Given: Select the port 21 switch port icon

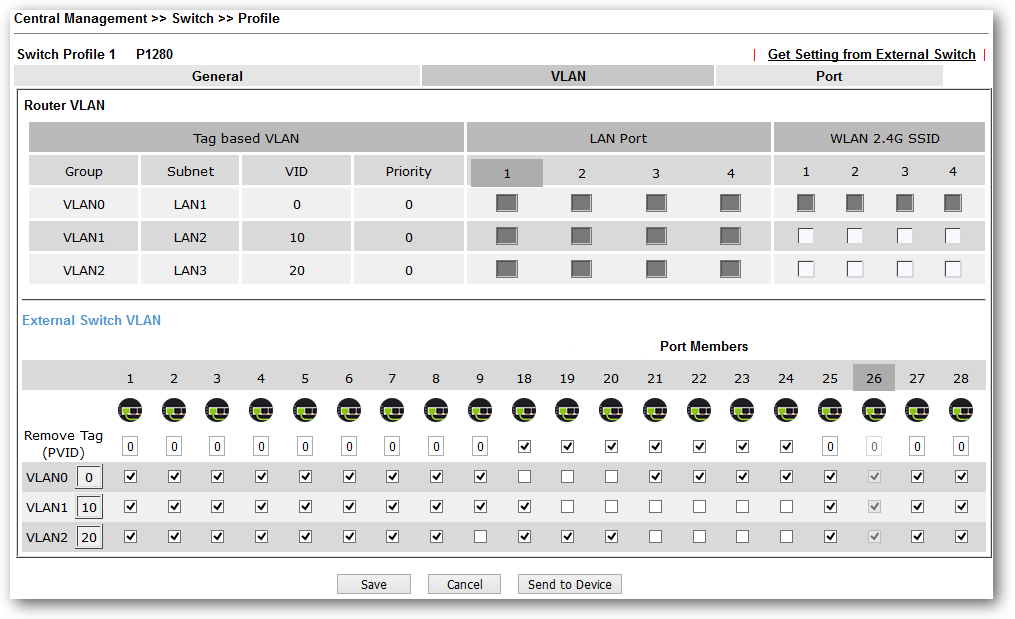Looking at the screenshot, I should (655, 410).
